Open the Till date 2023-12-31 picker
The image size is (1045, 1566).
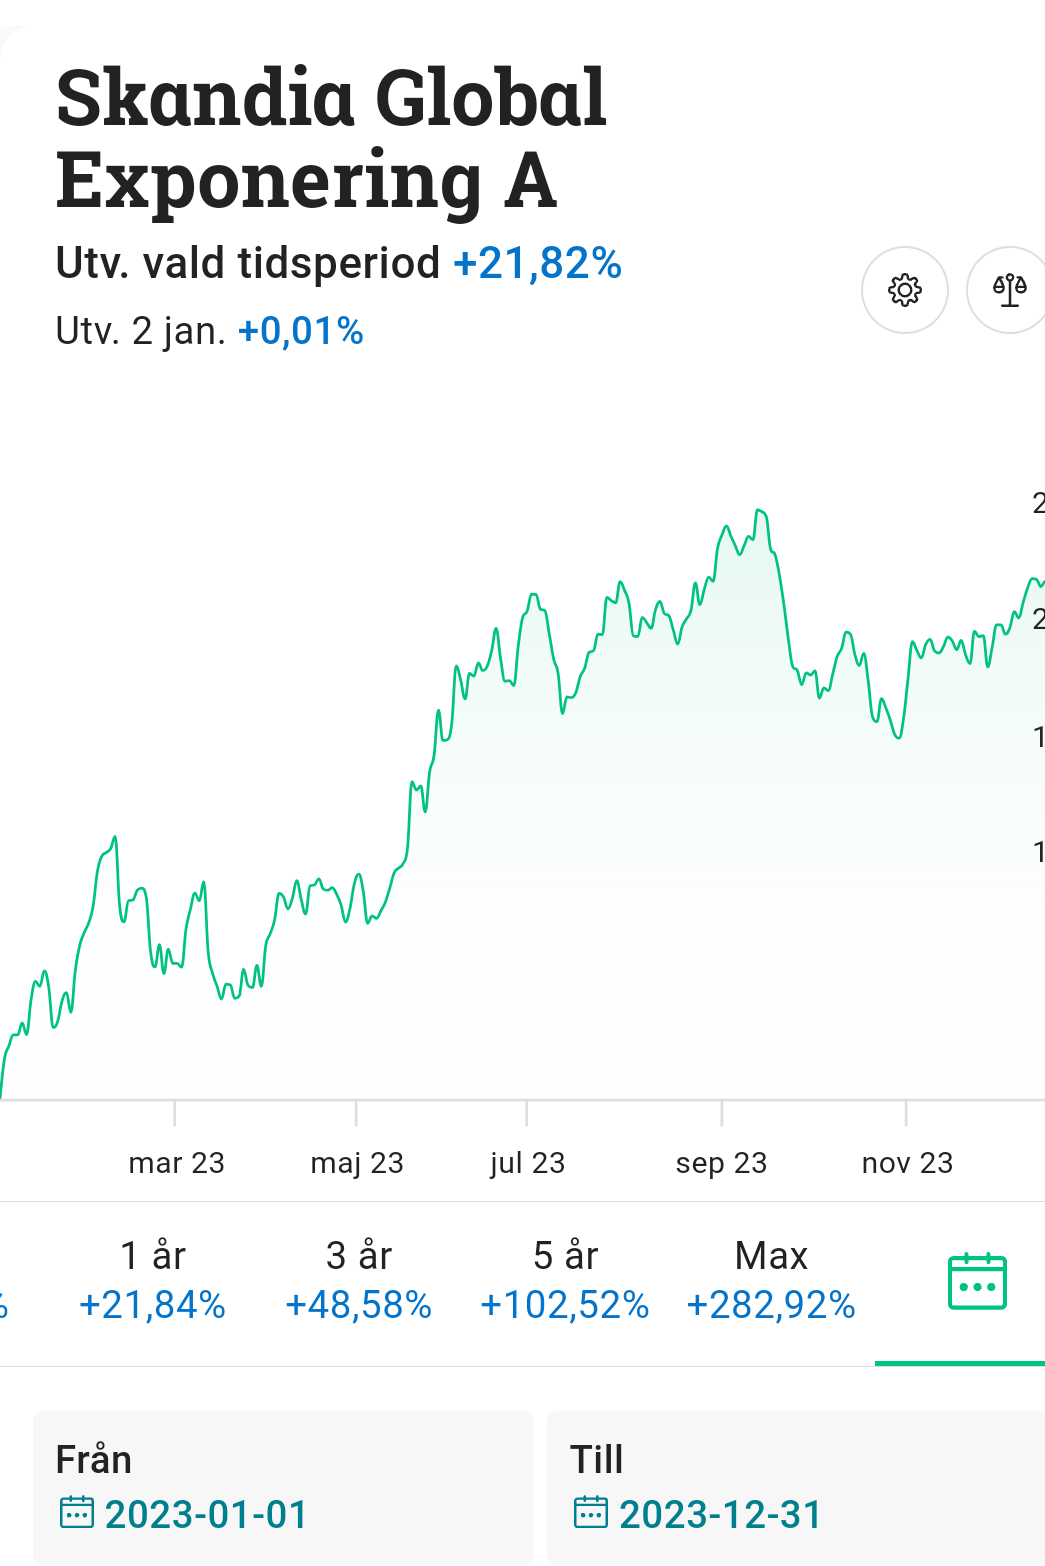(720, 1514)
